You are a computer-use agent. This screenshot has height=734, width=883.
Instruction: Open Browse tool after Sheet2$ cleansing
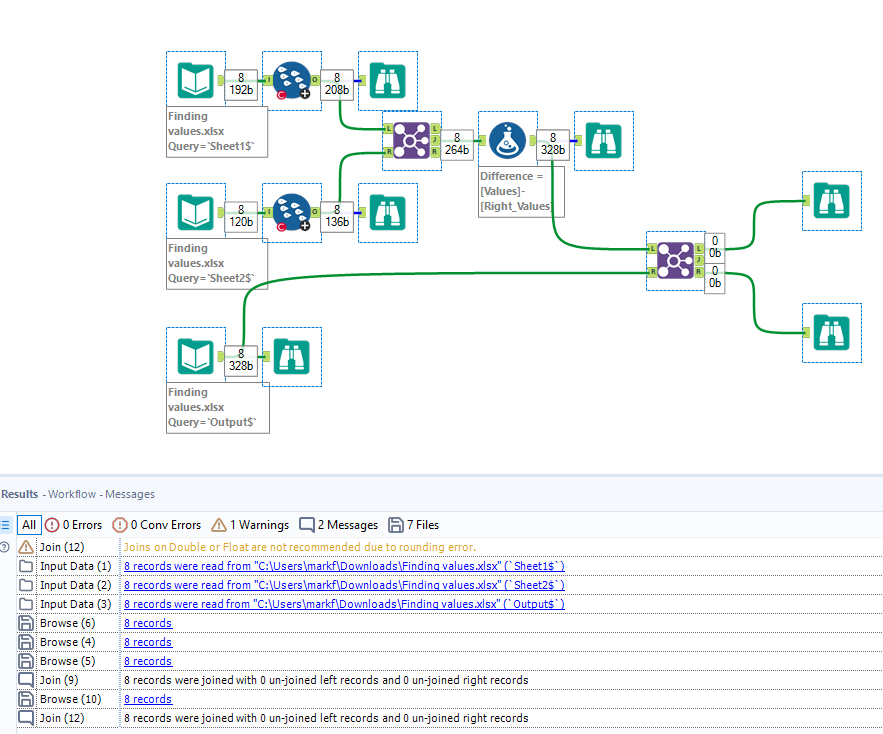tap(387, 212)
